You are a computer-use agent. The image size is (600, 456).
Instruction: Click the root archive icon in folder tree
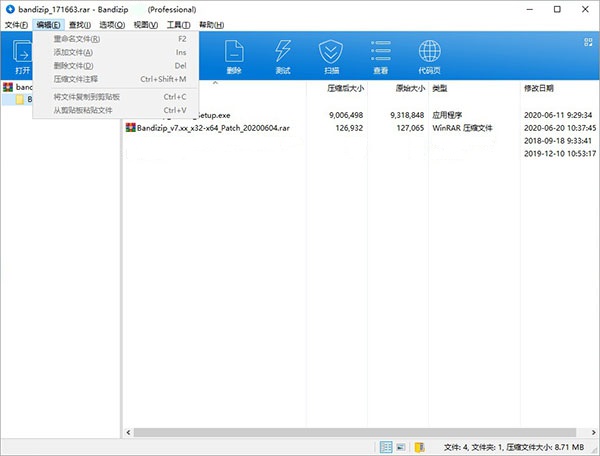tap(8, 87)
